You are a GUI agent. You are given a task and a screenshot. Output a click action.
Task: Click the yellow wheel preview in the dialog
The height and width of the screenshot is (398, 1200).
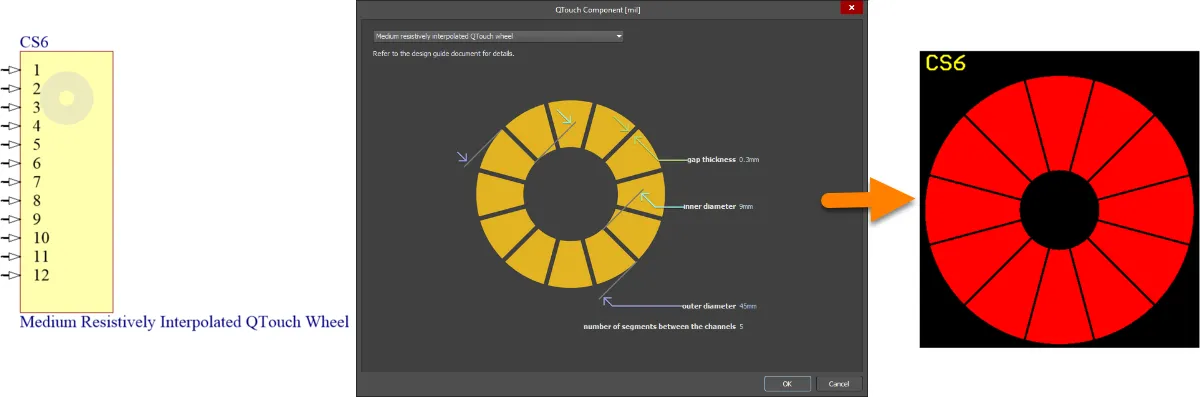point(571,194)
